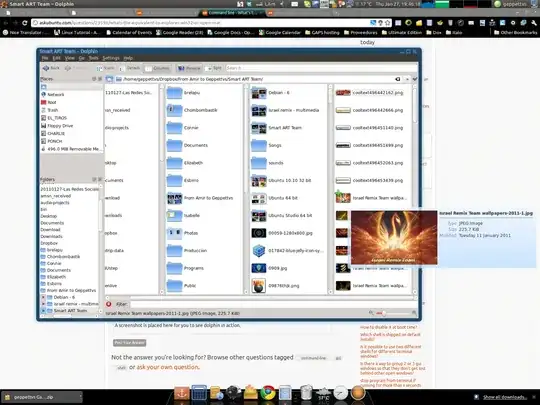Viewport: 540px width, 405px height.
Task: Open the Chombombastik folder in column view
Action: coord(192,110)
